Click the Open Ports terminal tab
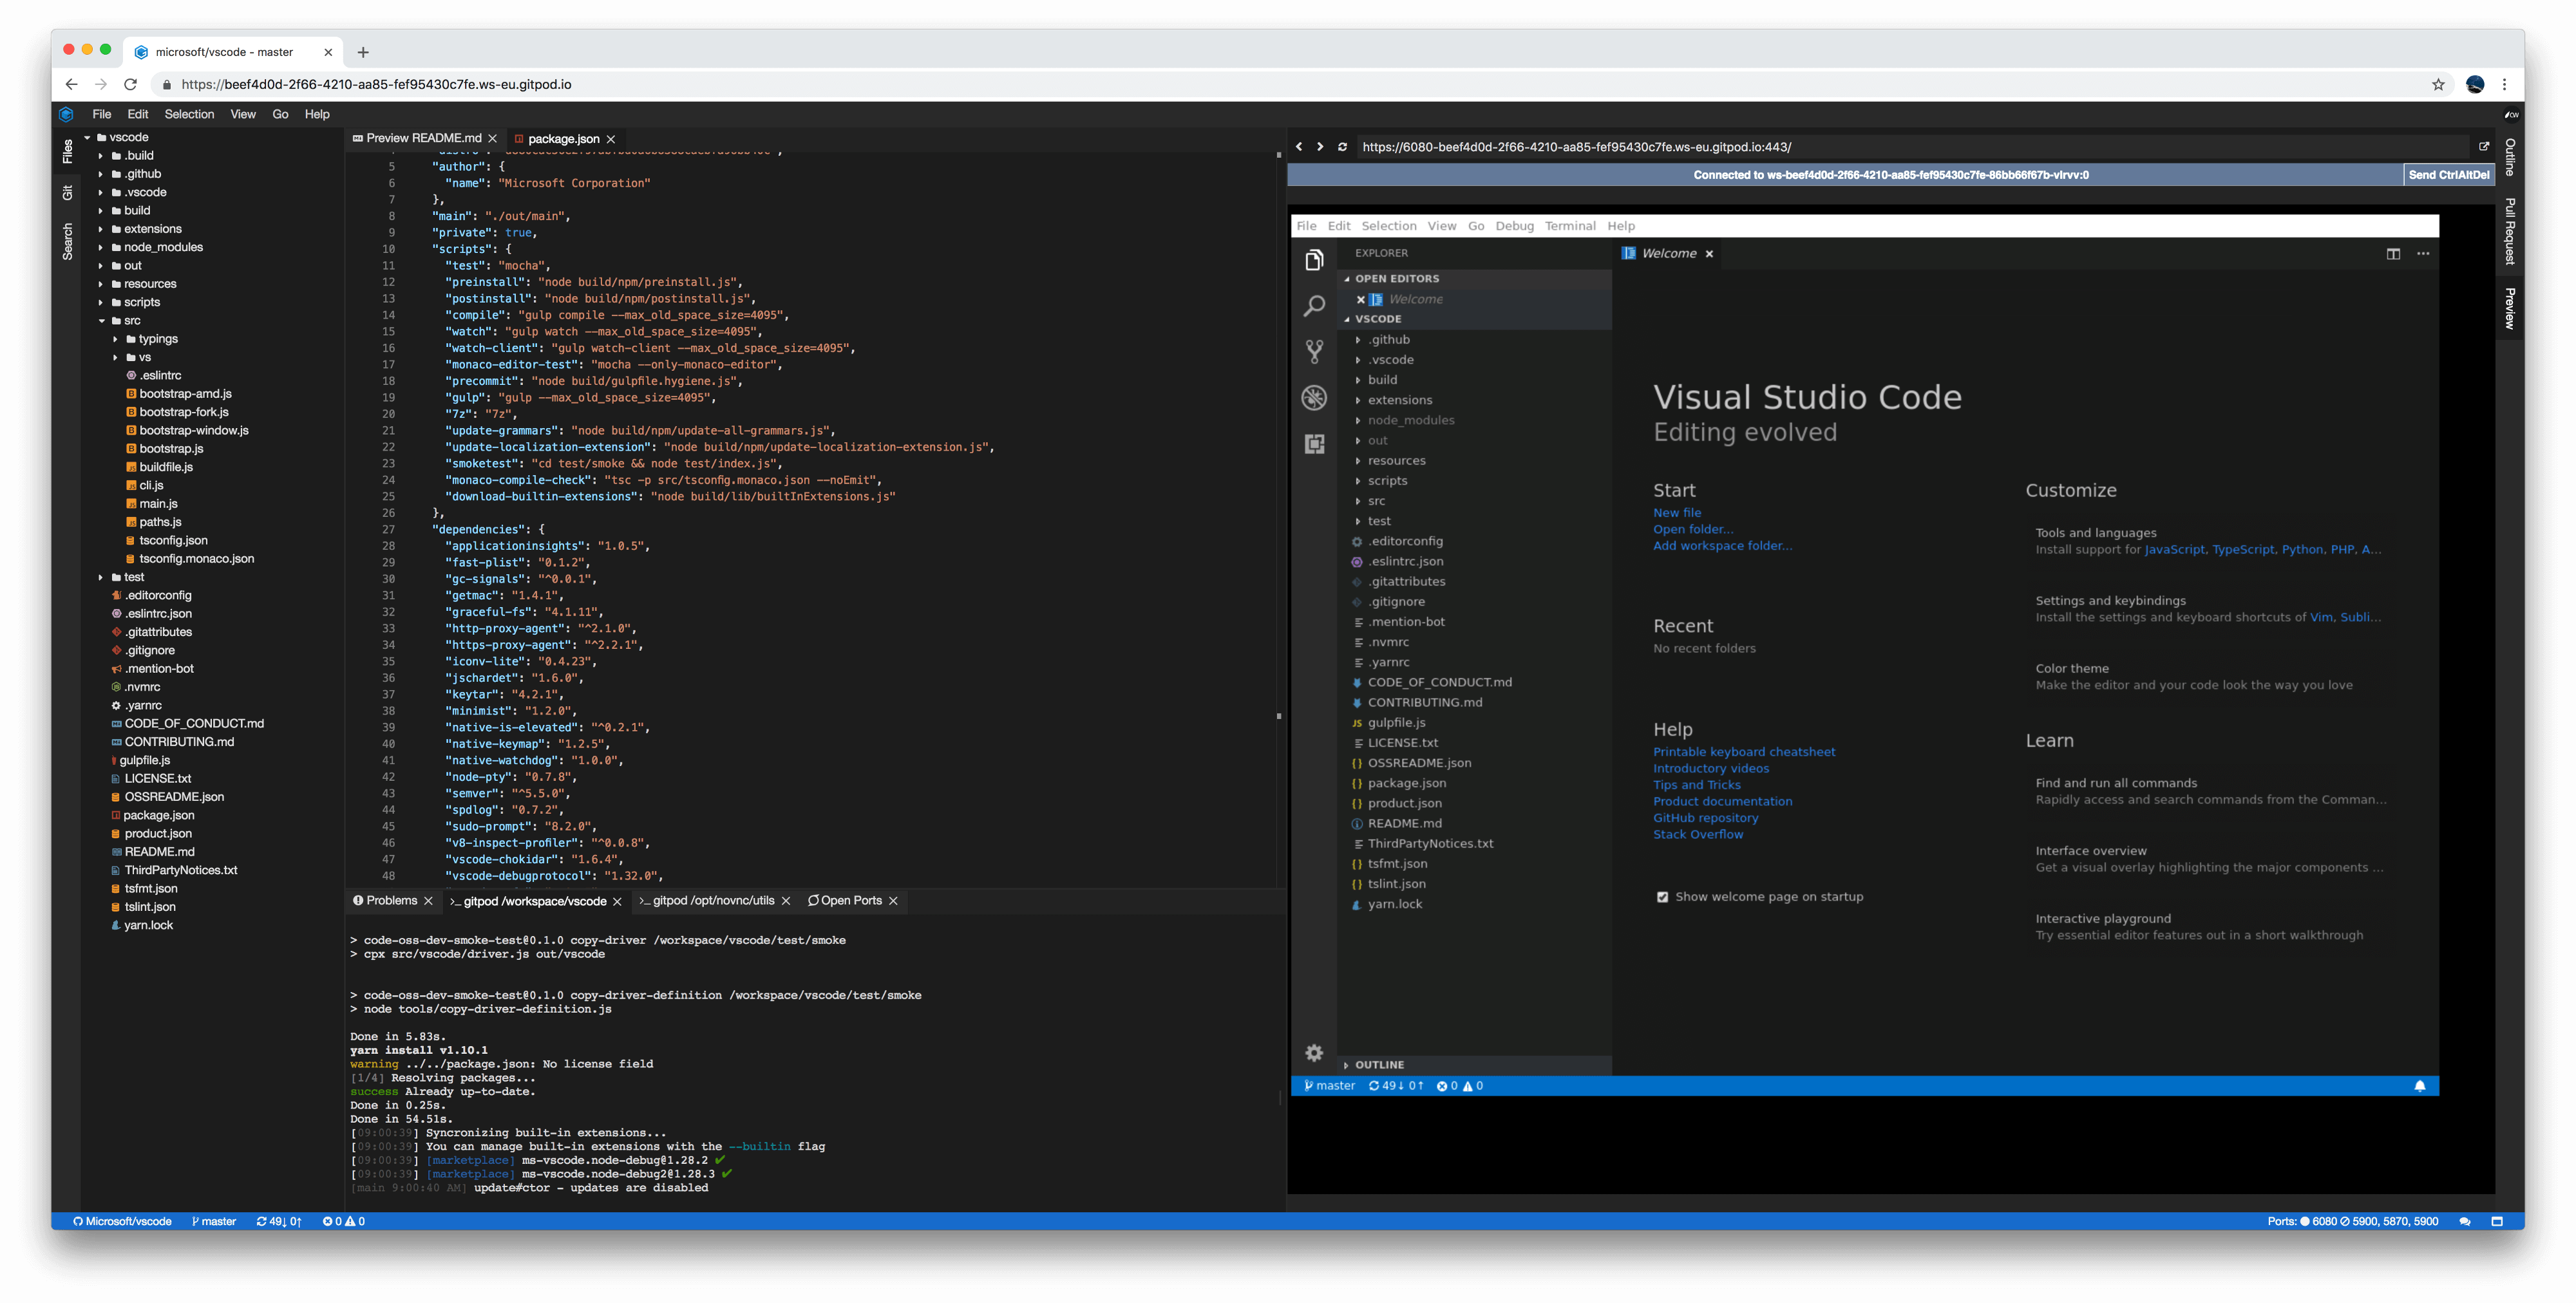Image resolution: width=2576 pixels, height=1303 pixels. 846,899
